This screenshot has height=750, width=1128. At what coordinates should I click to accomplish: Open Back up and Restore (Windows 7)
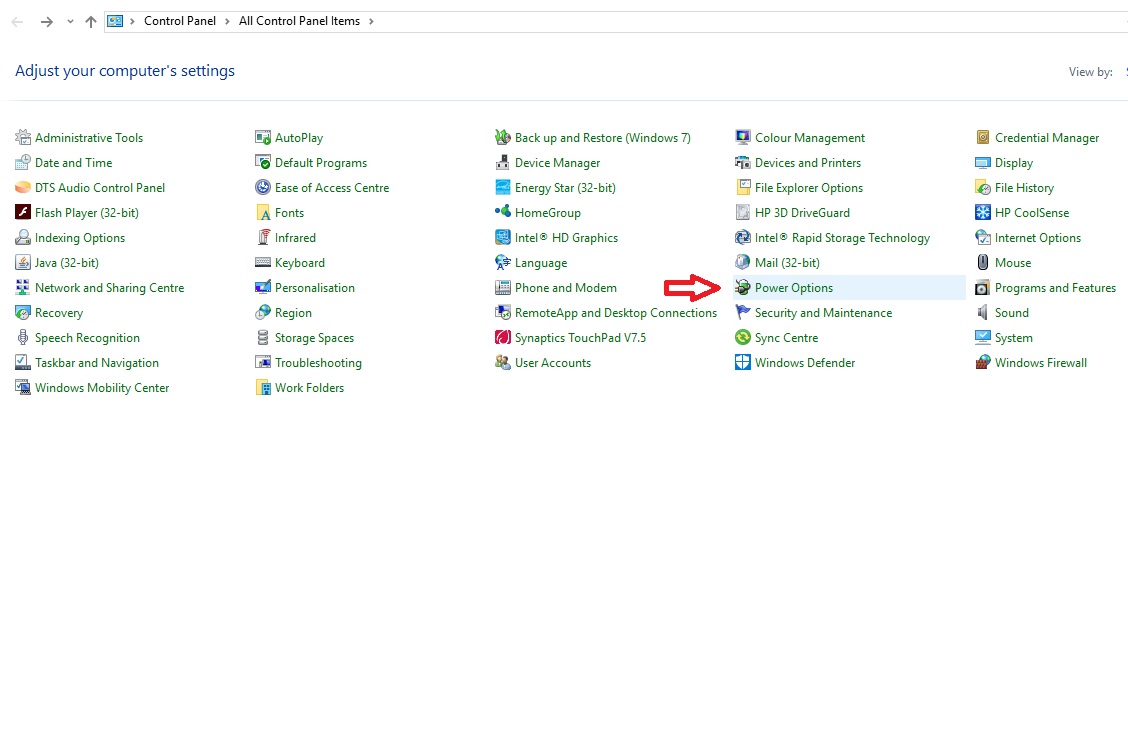click(x=603, y=138)
